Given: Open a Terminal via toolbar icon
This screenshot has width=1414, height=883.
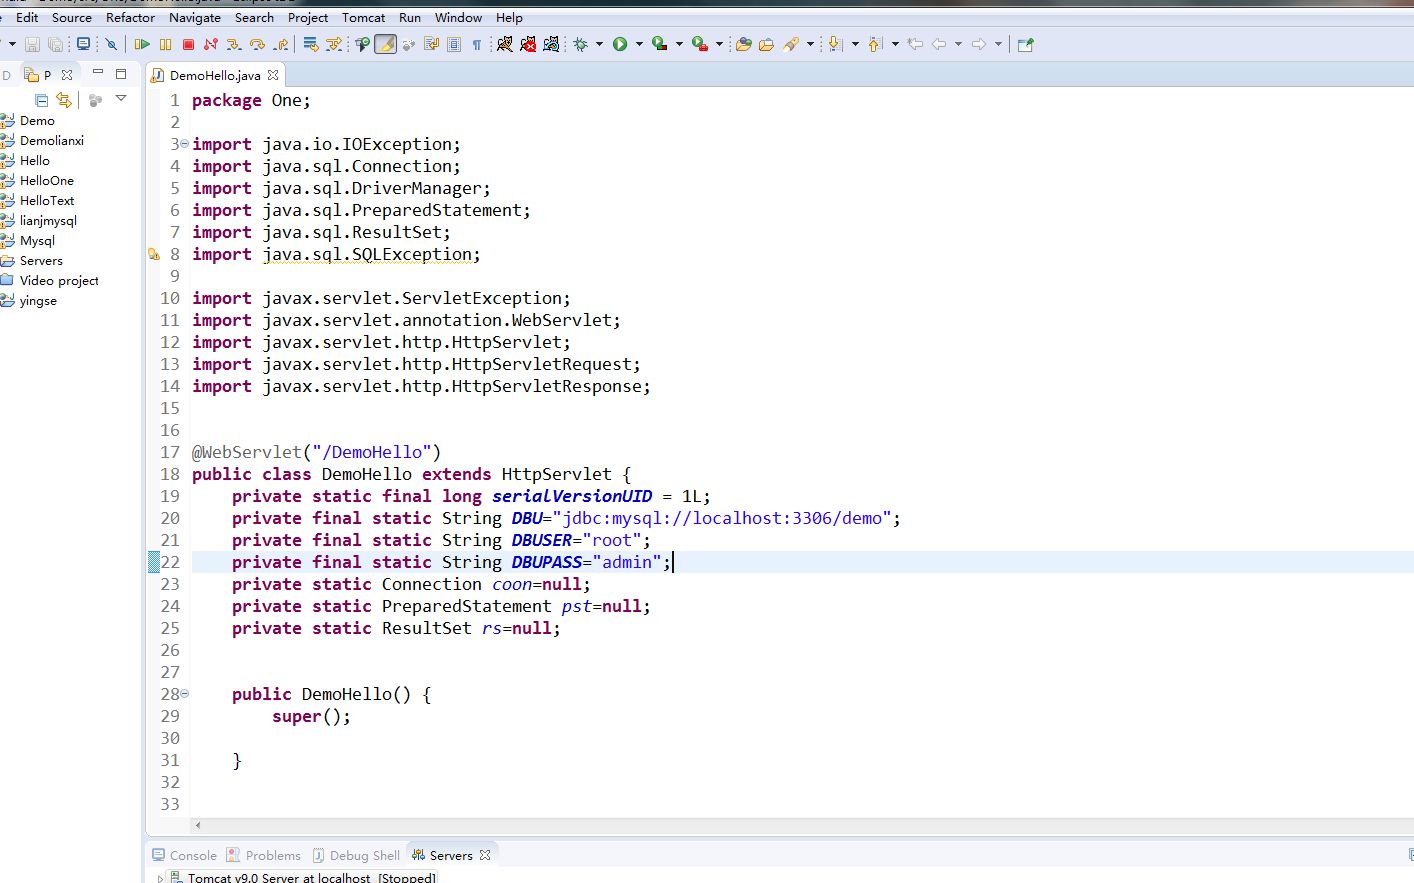Looking at the screenshot, I should 83,44.
